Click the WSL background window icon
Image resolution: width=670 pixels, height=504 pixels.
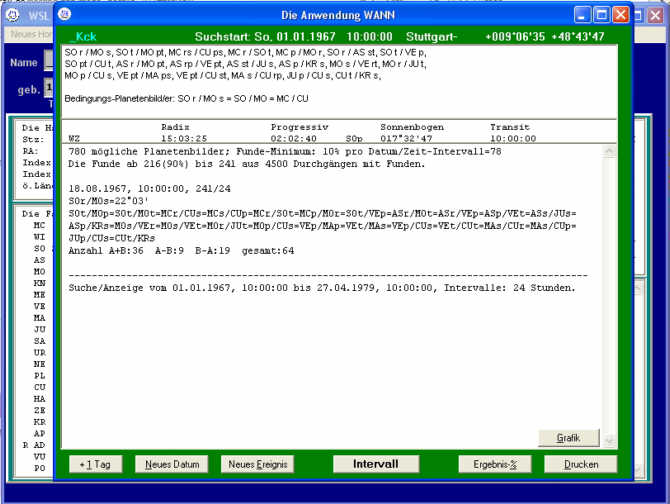[x=14, y=16]
